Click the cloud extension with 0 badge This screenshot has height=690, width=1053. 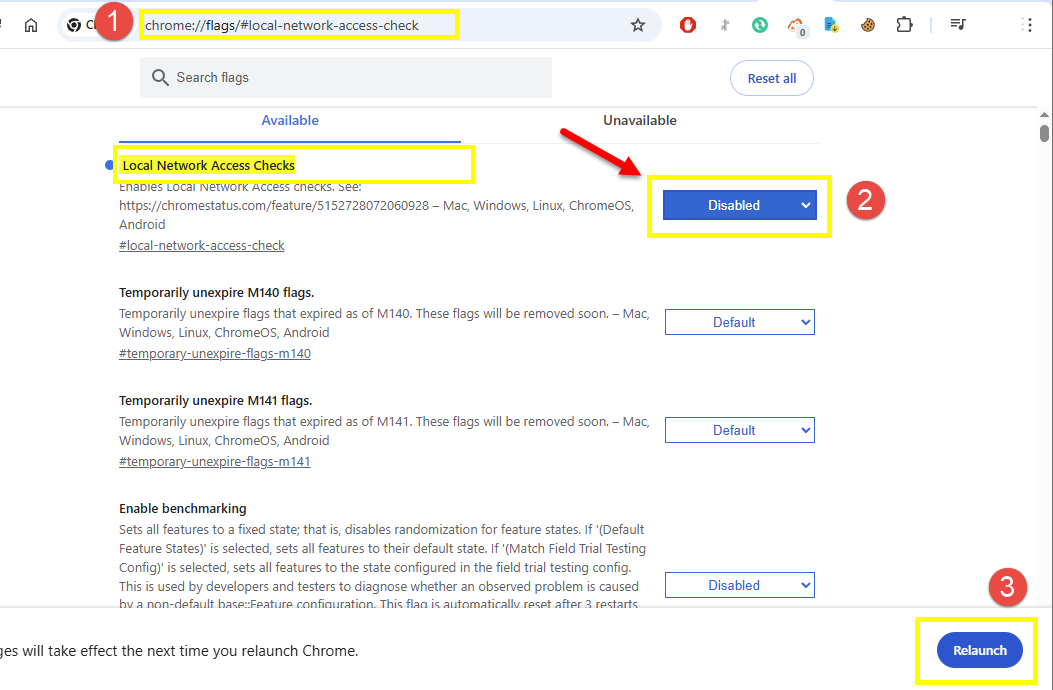796,26
